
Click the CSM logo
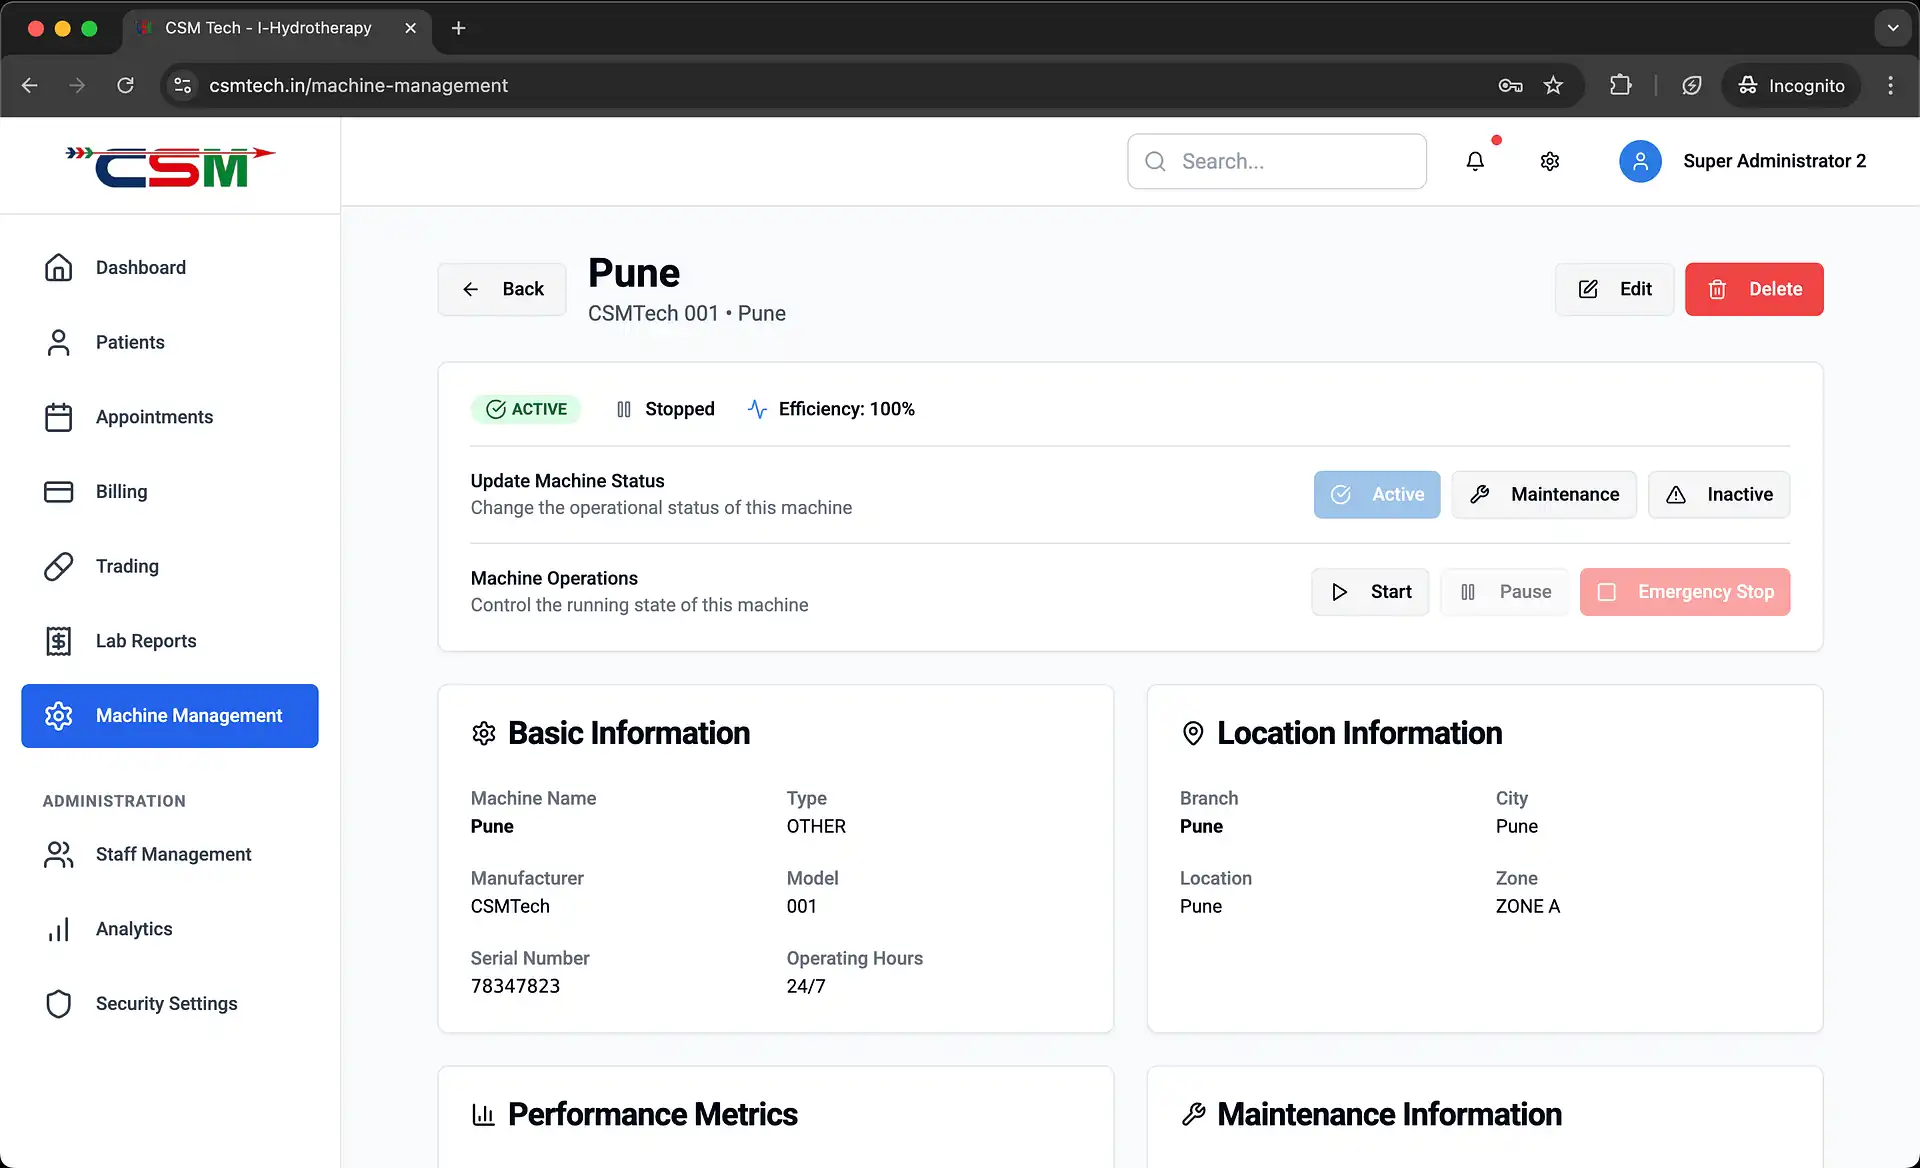170,166
